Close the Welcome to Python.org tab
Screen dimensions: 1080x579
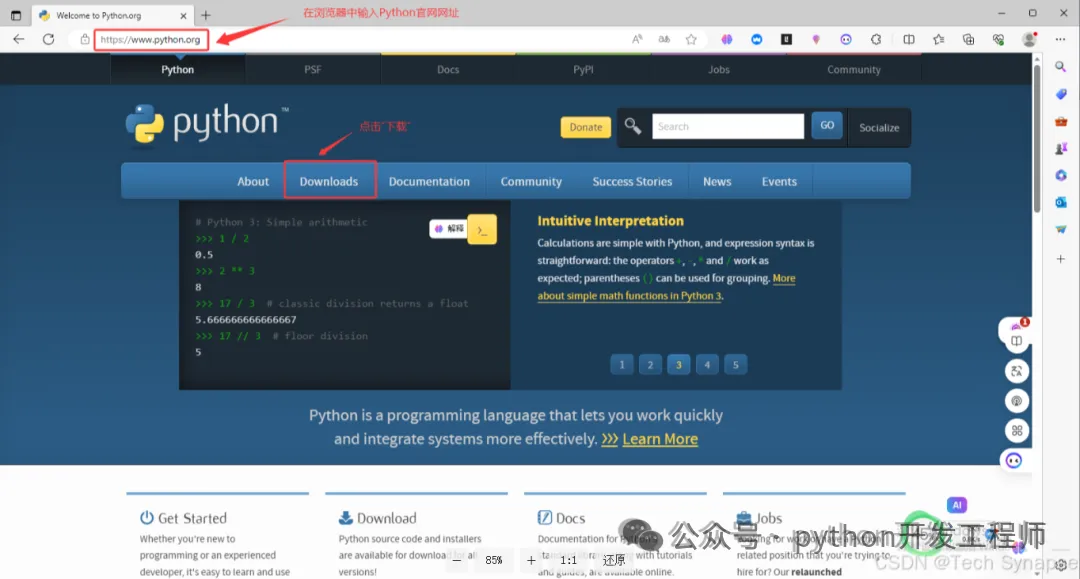183,15
